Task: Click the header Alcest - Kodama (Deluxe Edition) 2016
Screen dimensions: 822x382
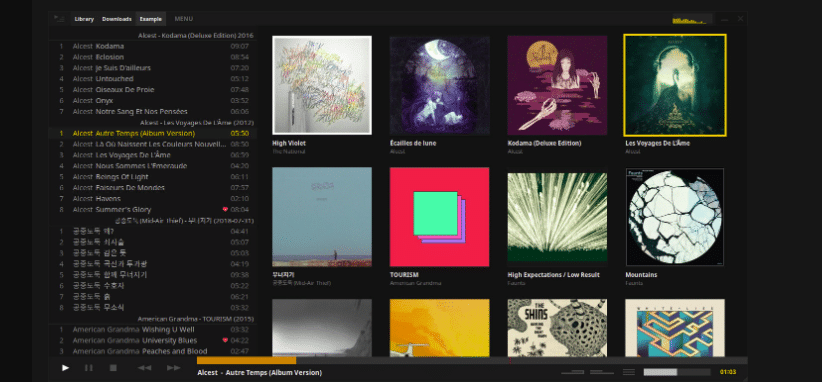Action: click(196, 36)
